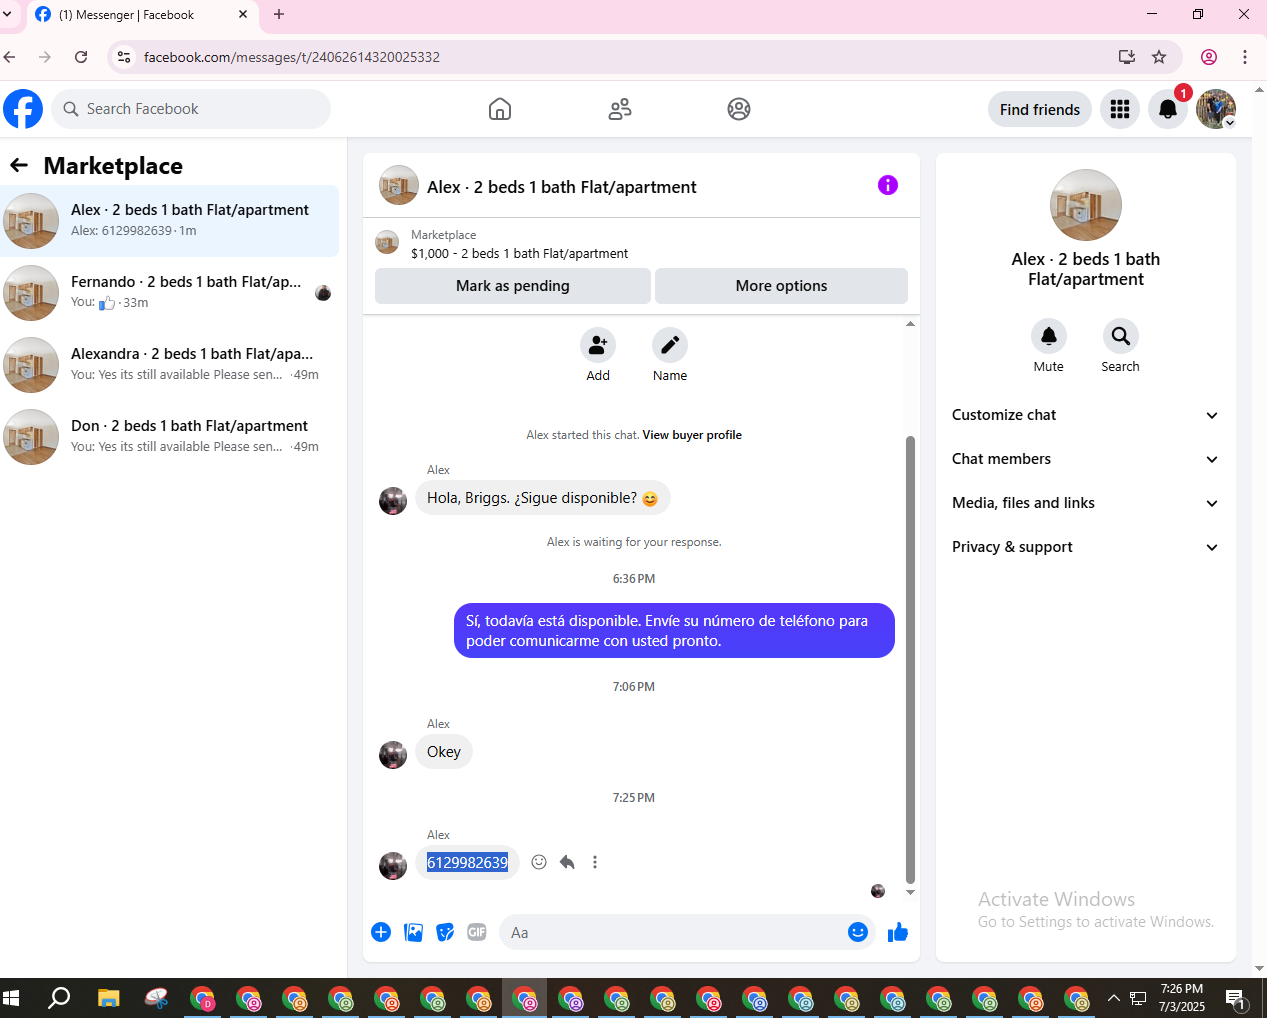This screenshot has width=1267, height=1018.
Task: Open the Windows Start menu
Action: pyautogui.click(x=12, y=998)
